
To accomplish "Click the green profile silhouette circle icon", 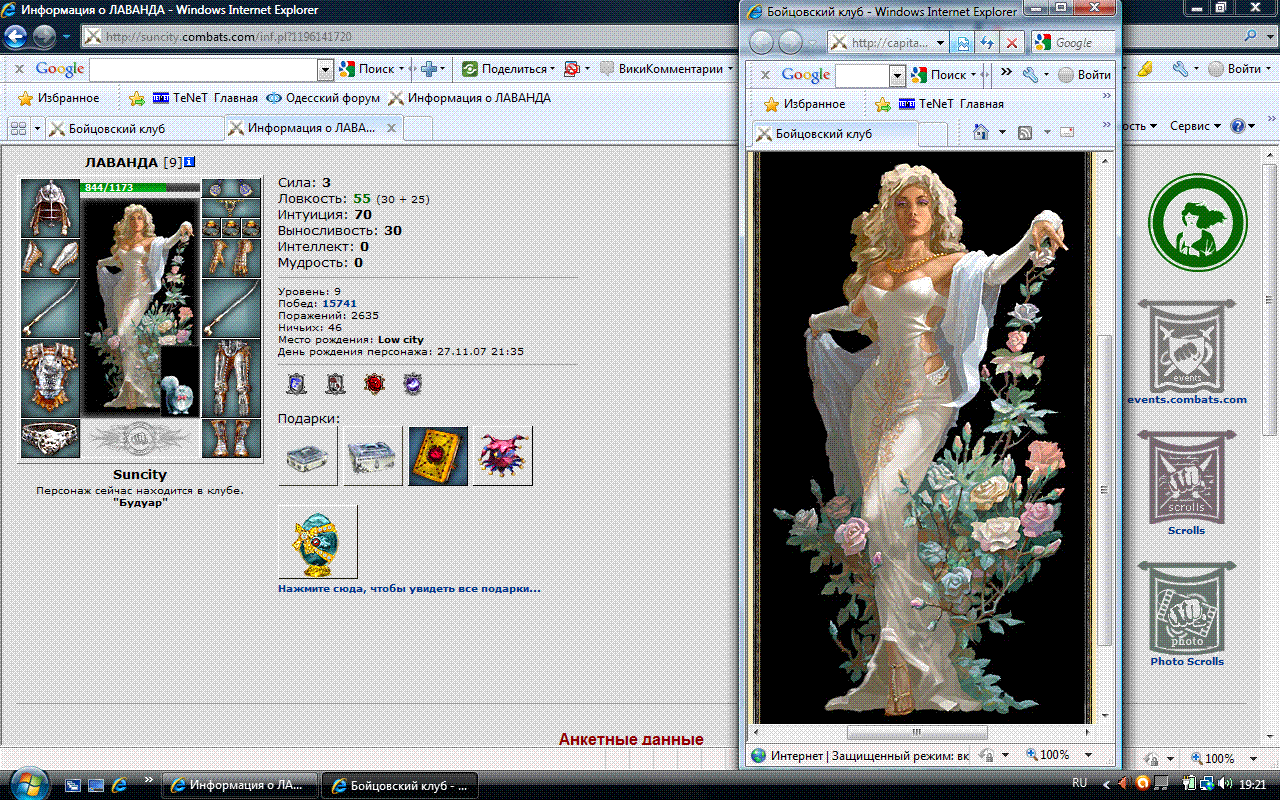I will click(1197, 221).
